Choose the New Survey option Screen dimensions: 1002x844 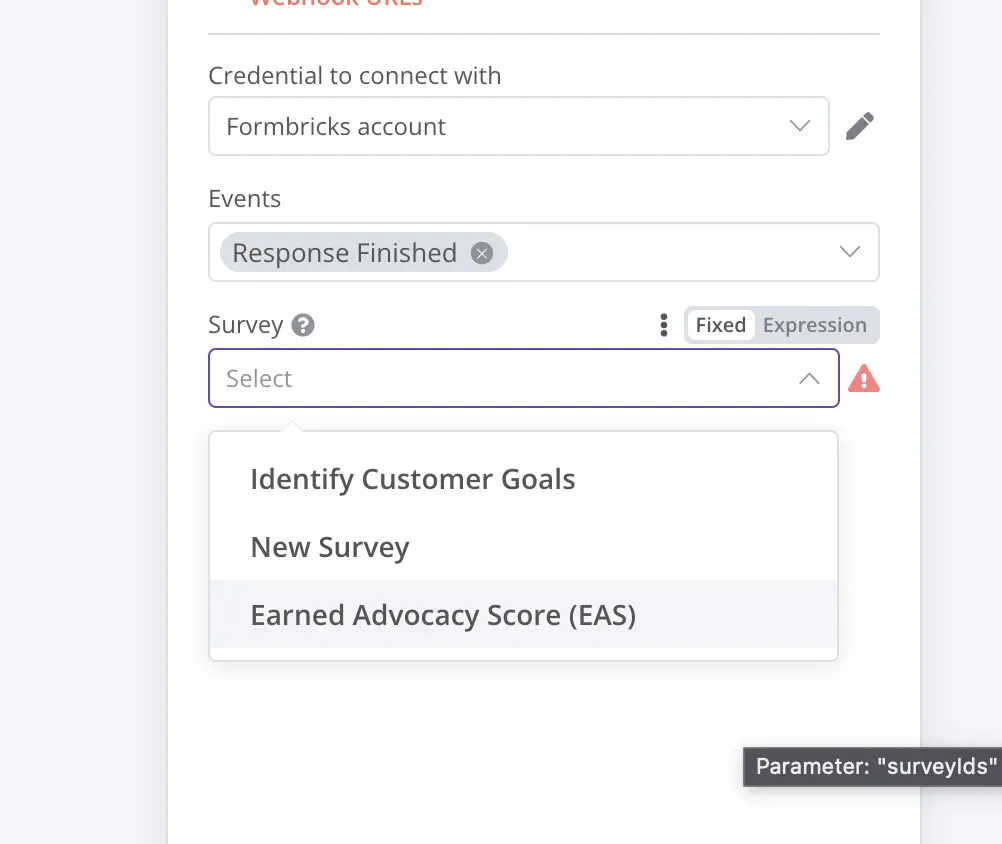[330, 548]
